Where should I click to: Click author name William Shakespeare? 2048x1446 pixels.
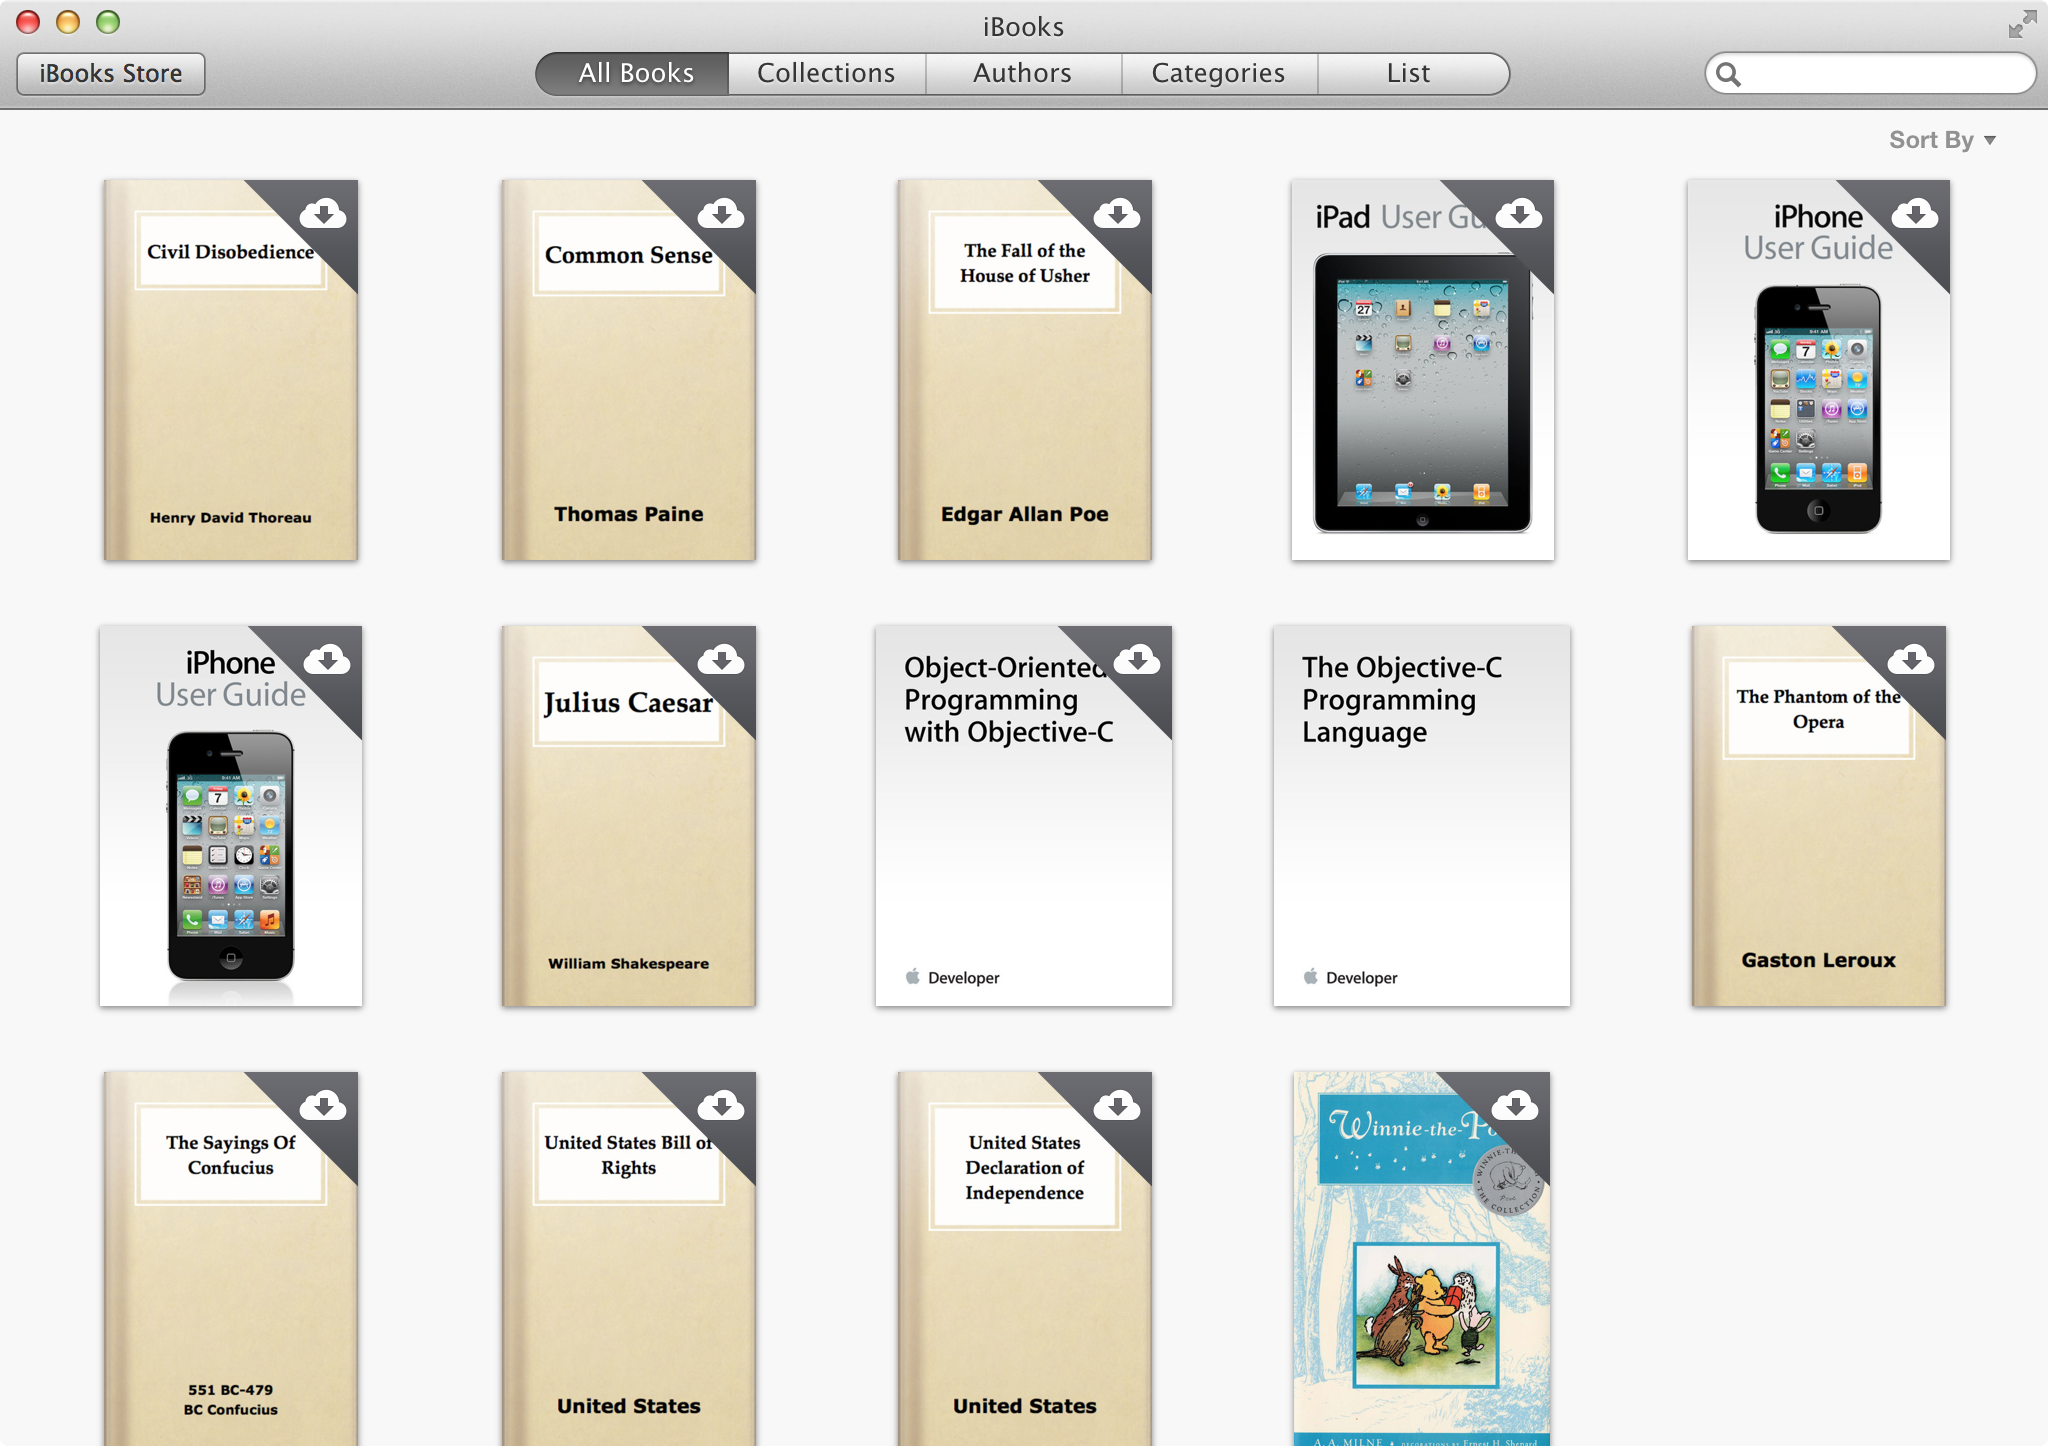(x=629, y=963)
